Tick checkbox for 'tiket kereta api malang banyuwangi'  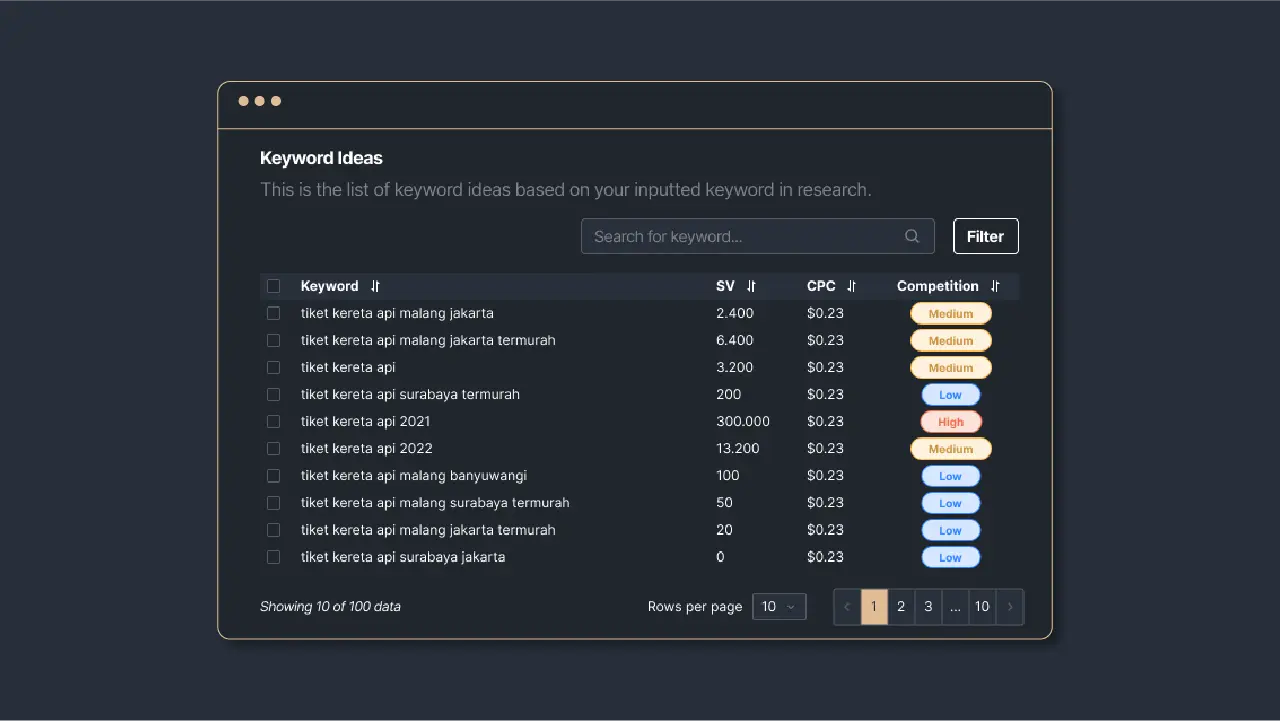[x=273, y=475]
